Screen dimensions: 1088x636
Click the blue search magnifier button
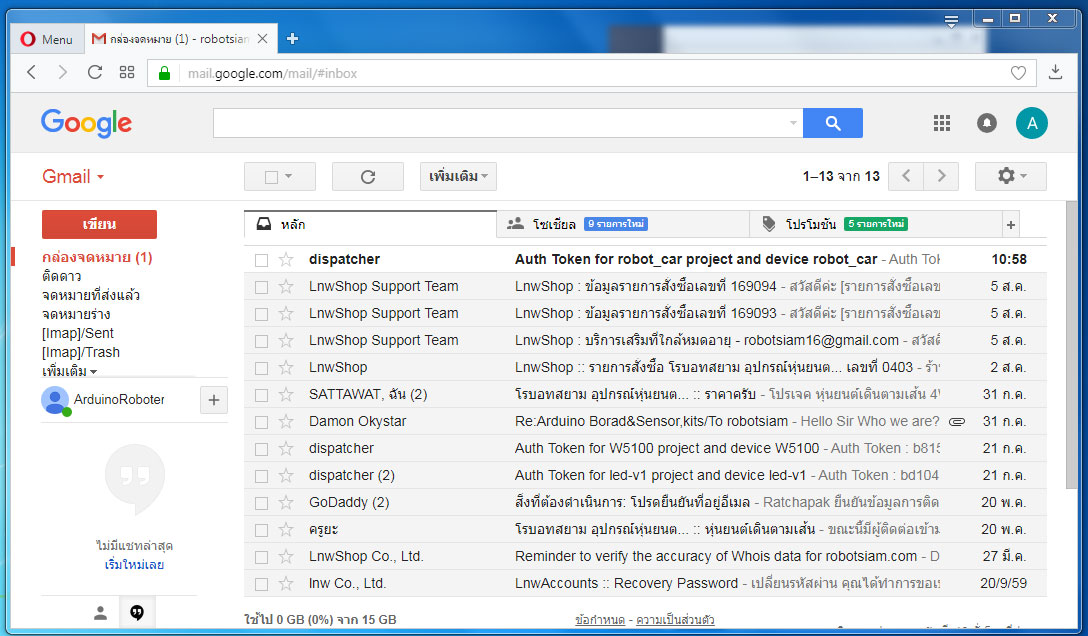[x=833, y=123]
